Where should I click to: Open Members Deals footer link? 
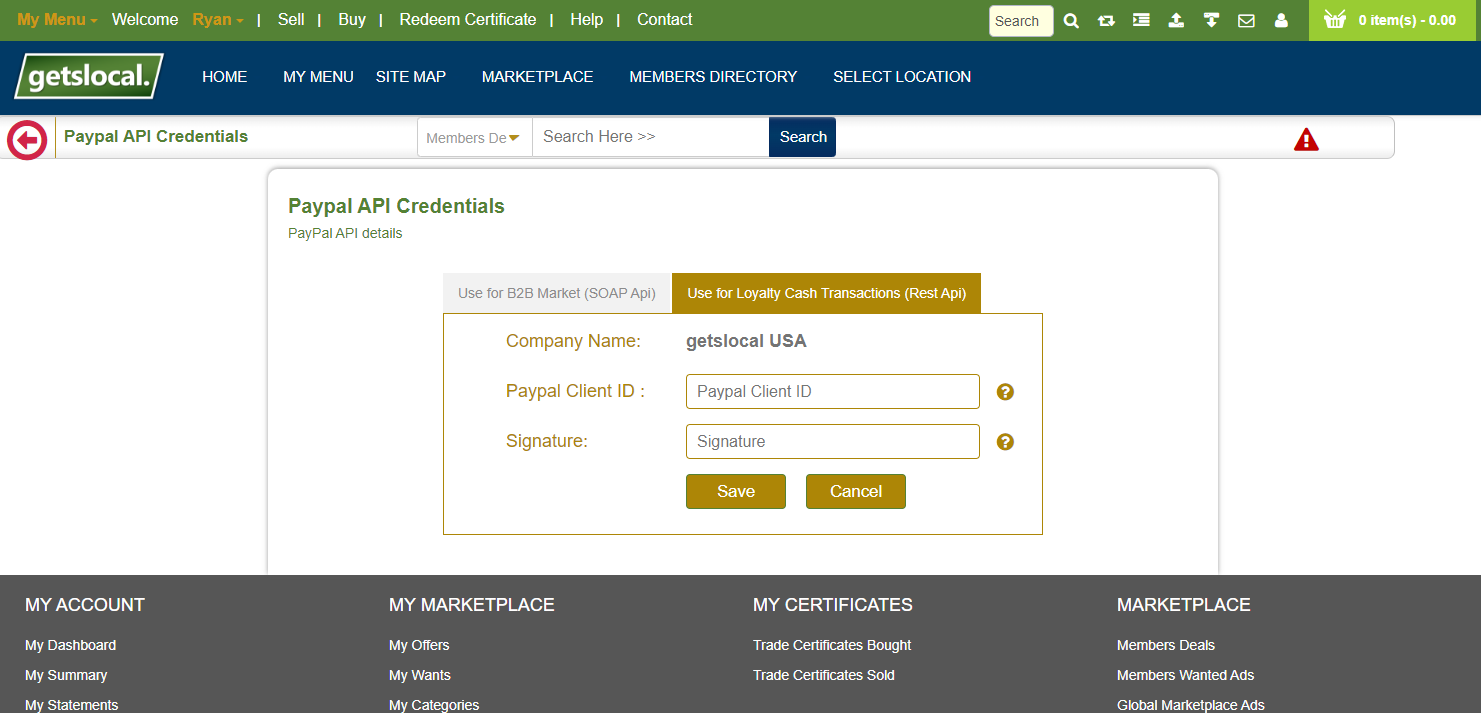(1166, 645)
